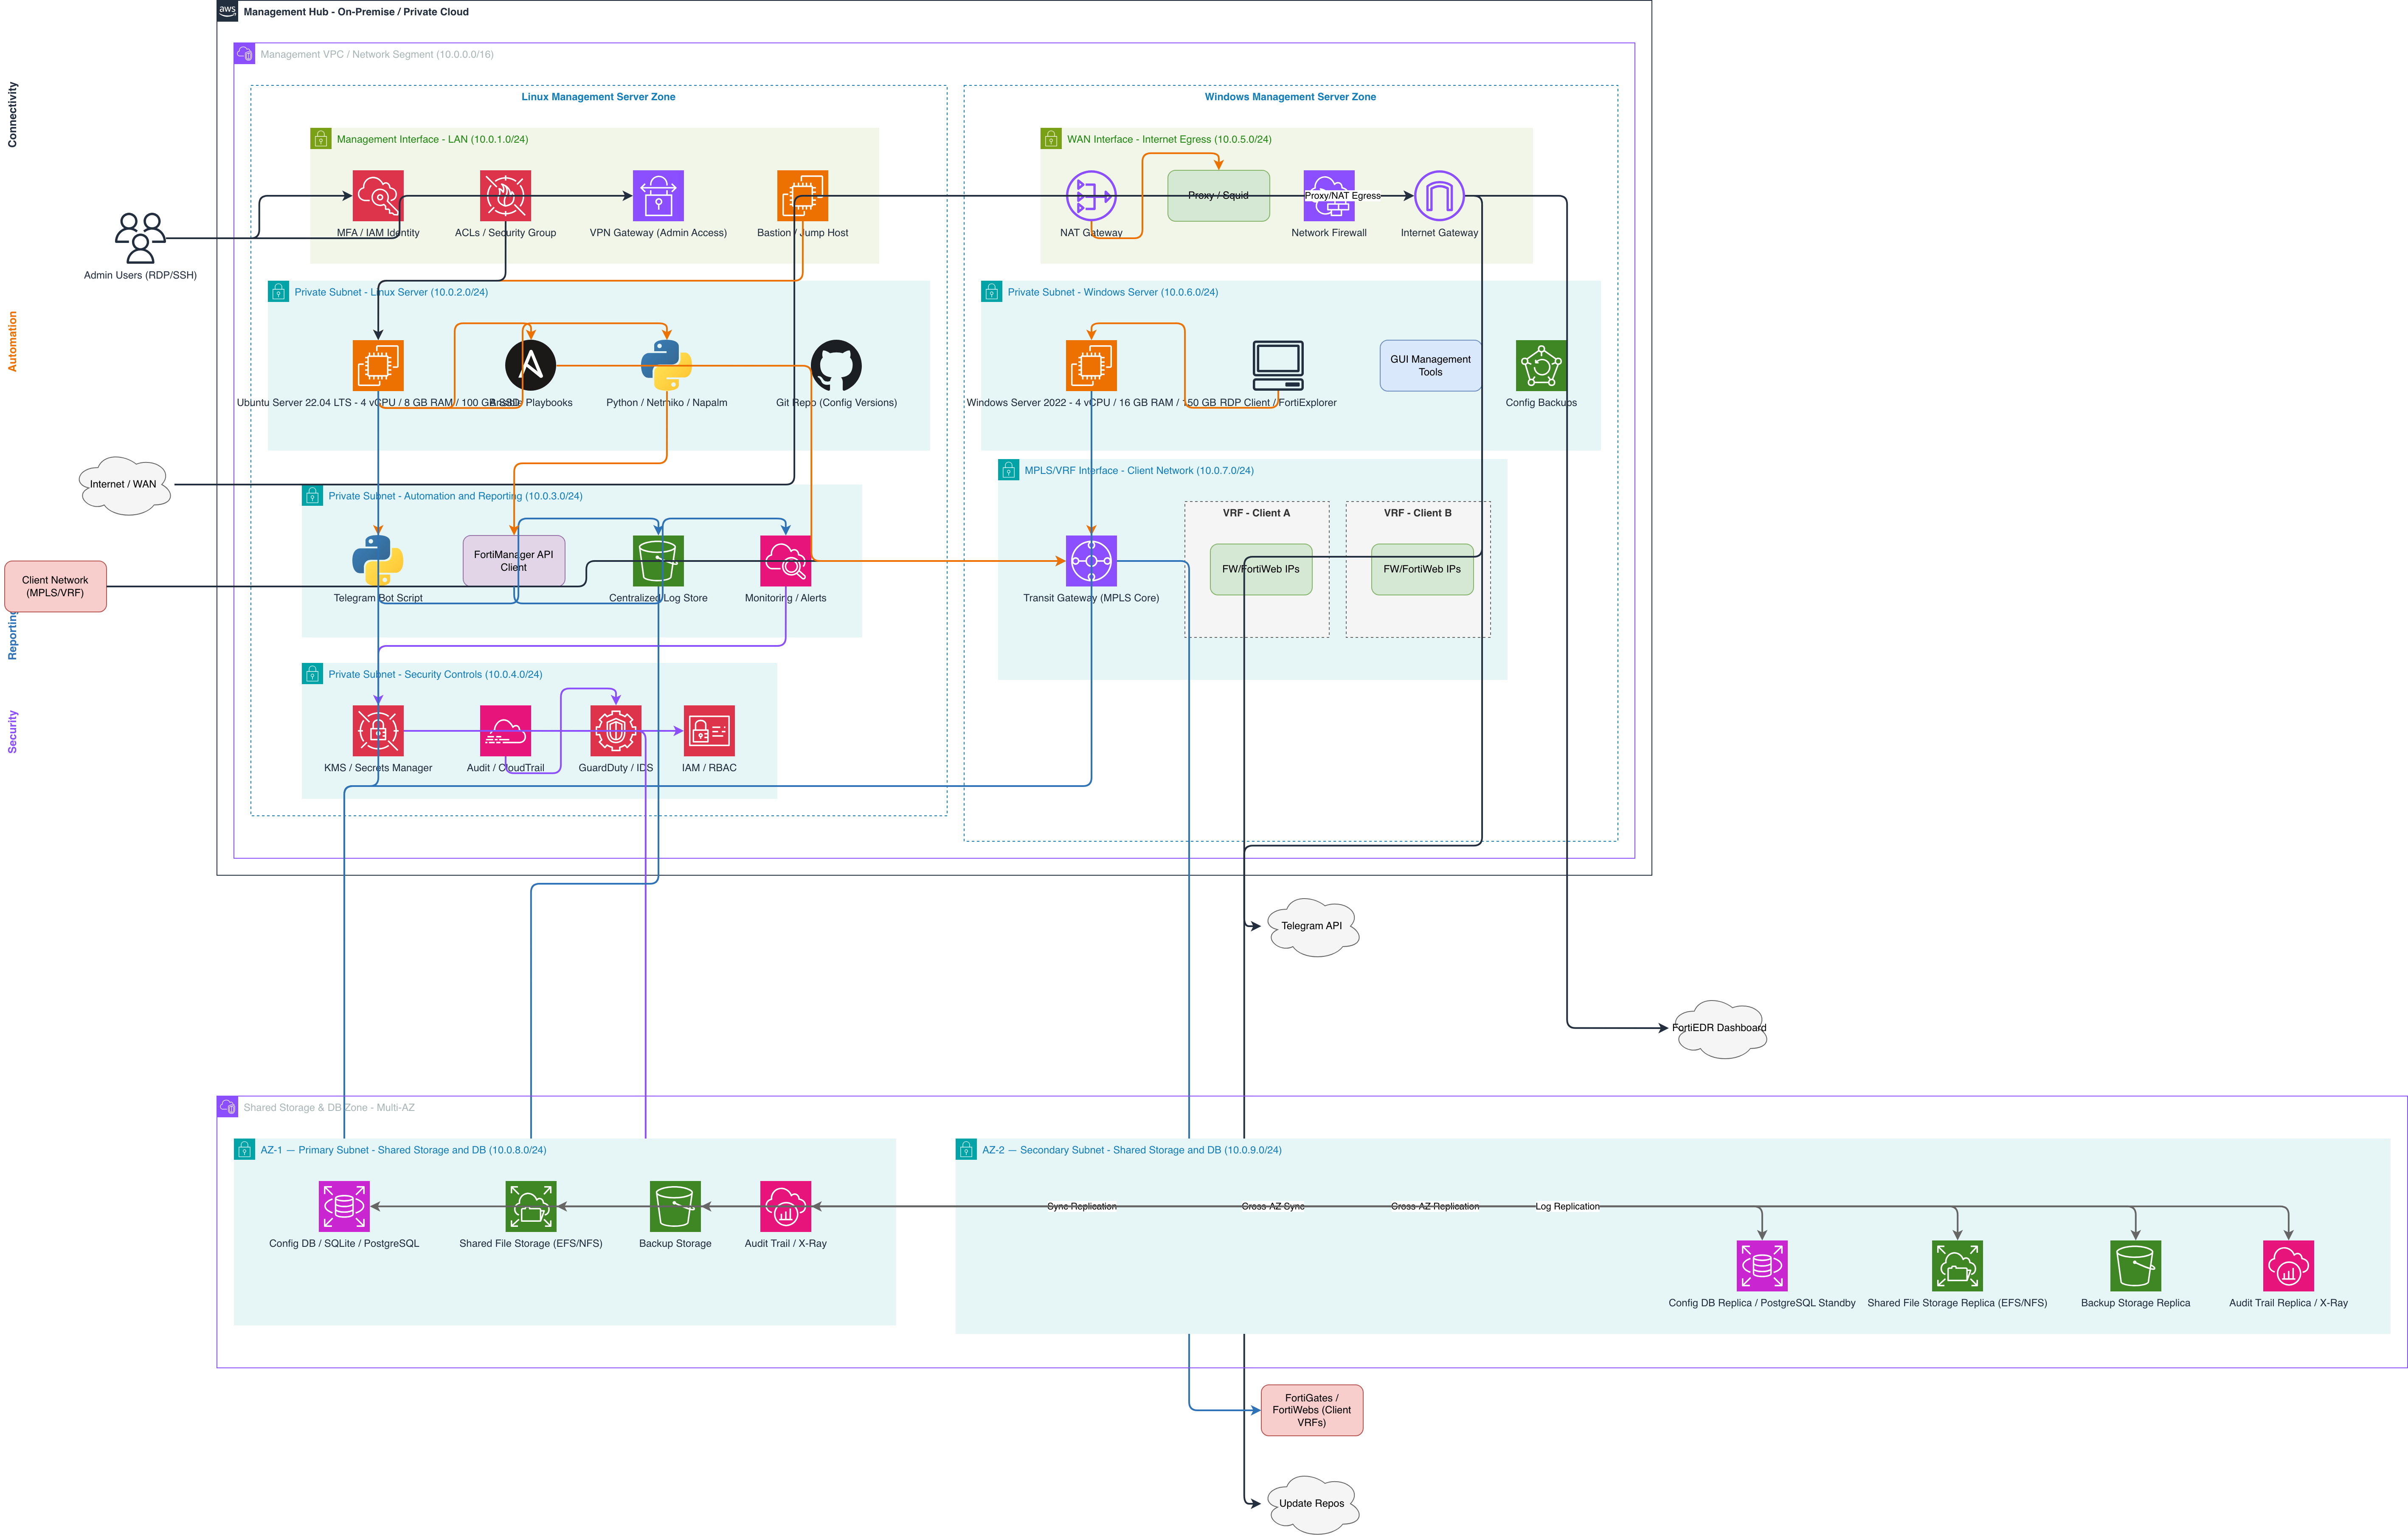
Task: Select the "Log Replication" edge label
Action: (x=1567, y=1207)
